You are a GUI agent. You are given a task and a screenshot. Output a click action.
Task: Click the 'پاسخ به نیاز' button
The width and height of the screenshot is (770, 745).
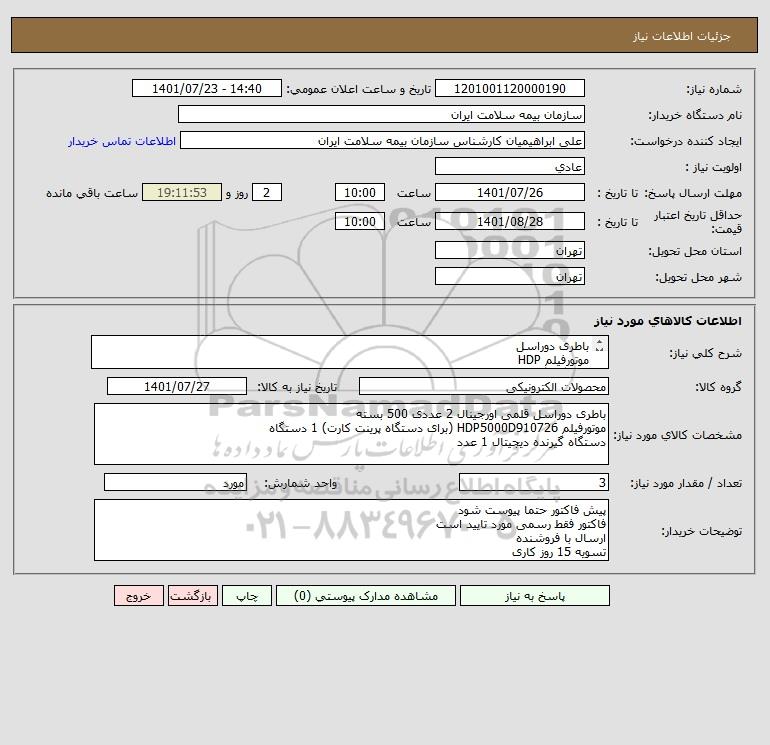pyautogui.click(x=535, y=596)
